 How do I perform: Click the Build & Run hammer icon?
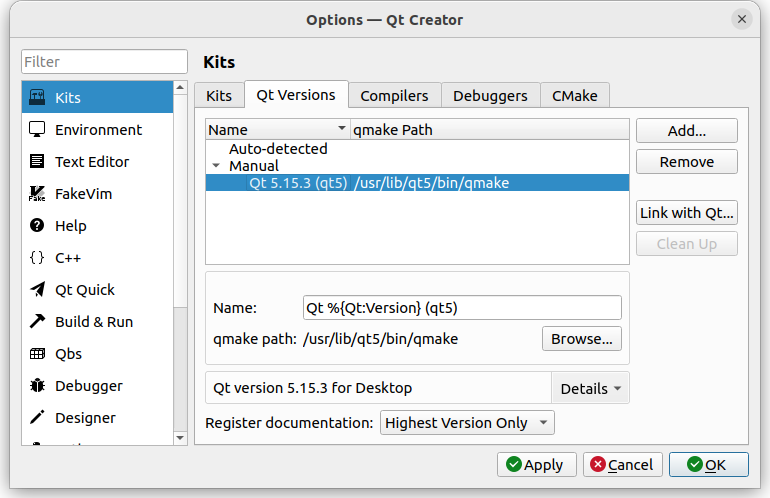click(37, 321)
